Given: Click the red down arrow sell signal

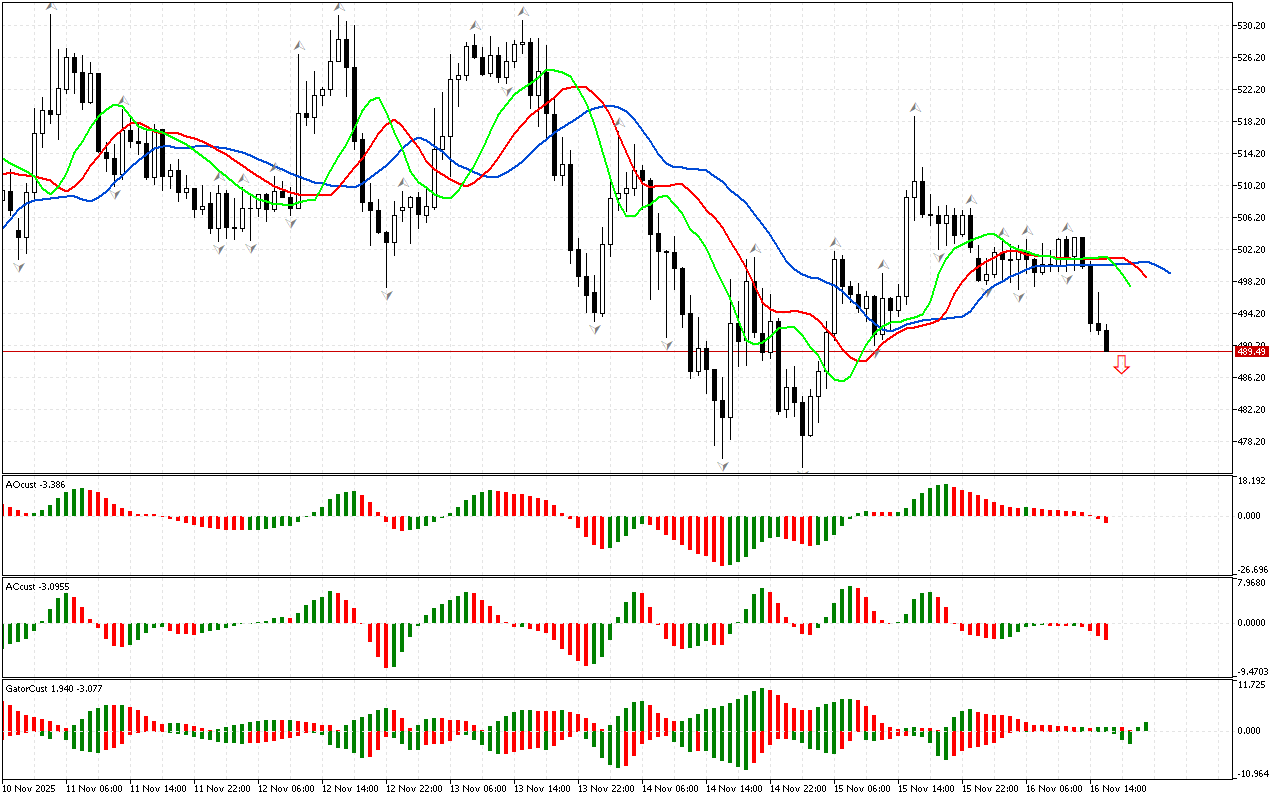Looking at the screenshot, I should click(x=1121, y=365).
